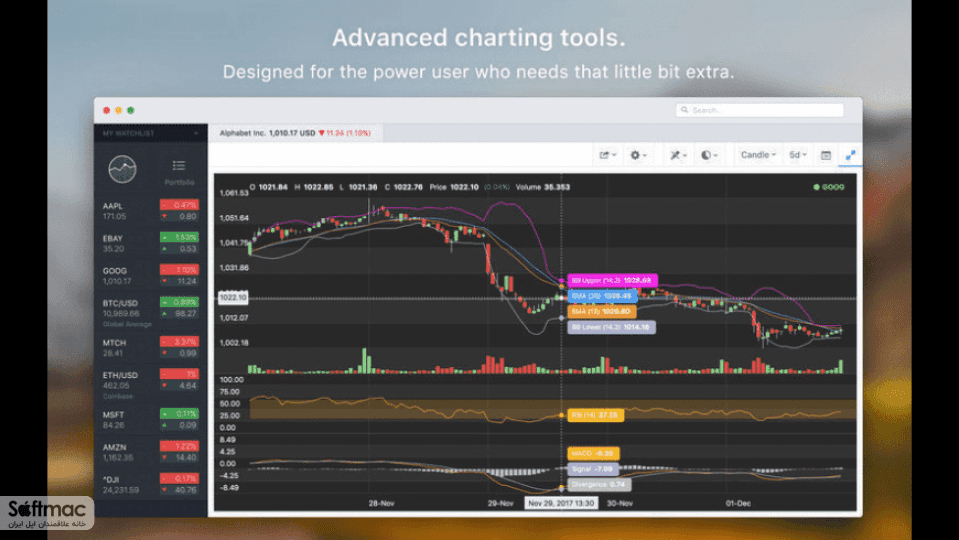
Task: Select the watchlist chart circle icon
Action: (x=122, y=169)
